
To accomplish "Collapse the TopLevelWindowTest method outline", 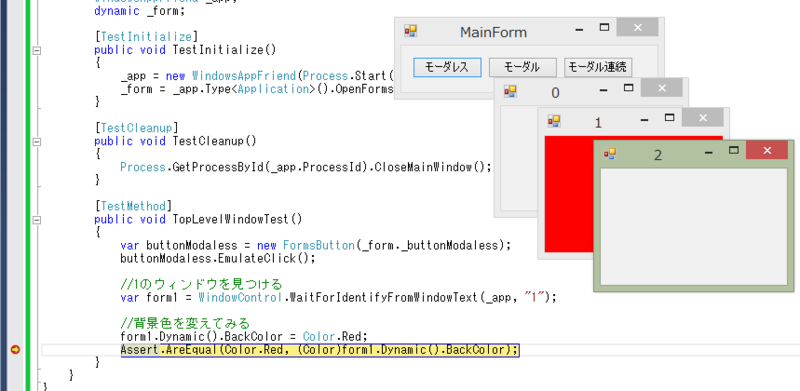I will pyautogui.click(x=36, y=220).
